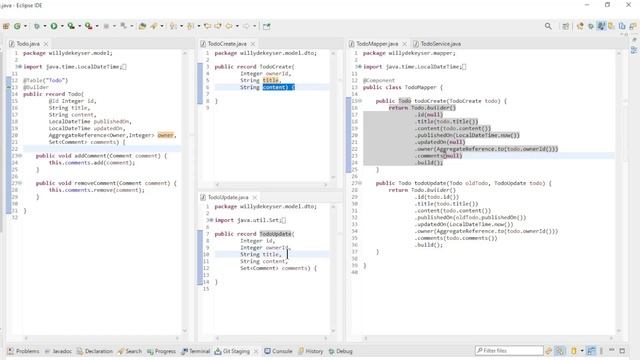Select the TodoCreate.java editor tab
This screenshot has width=640, height=360.
click(227, 44)
